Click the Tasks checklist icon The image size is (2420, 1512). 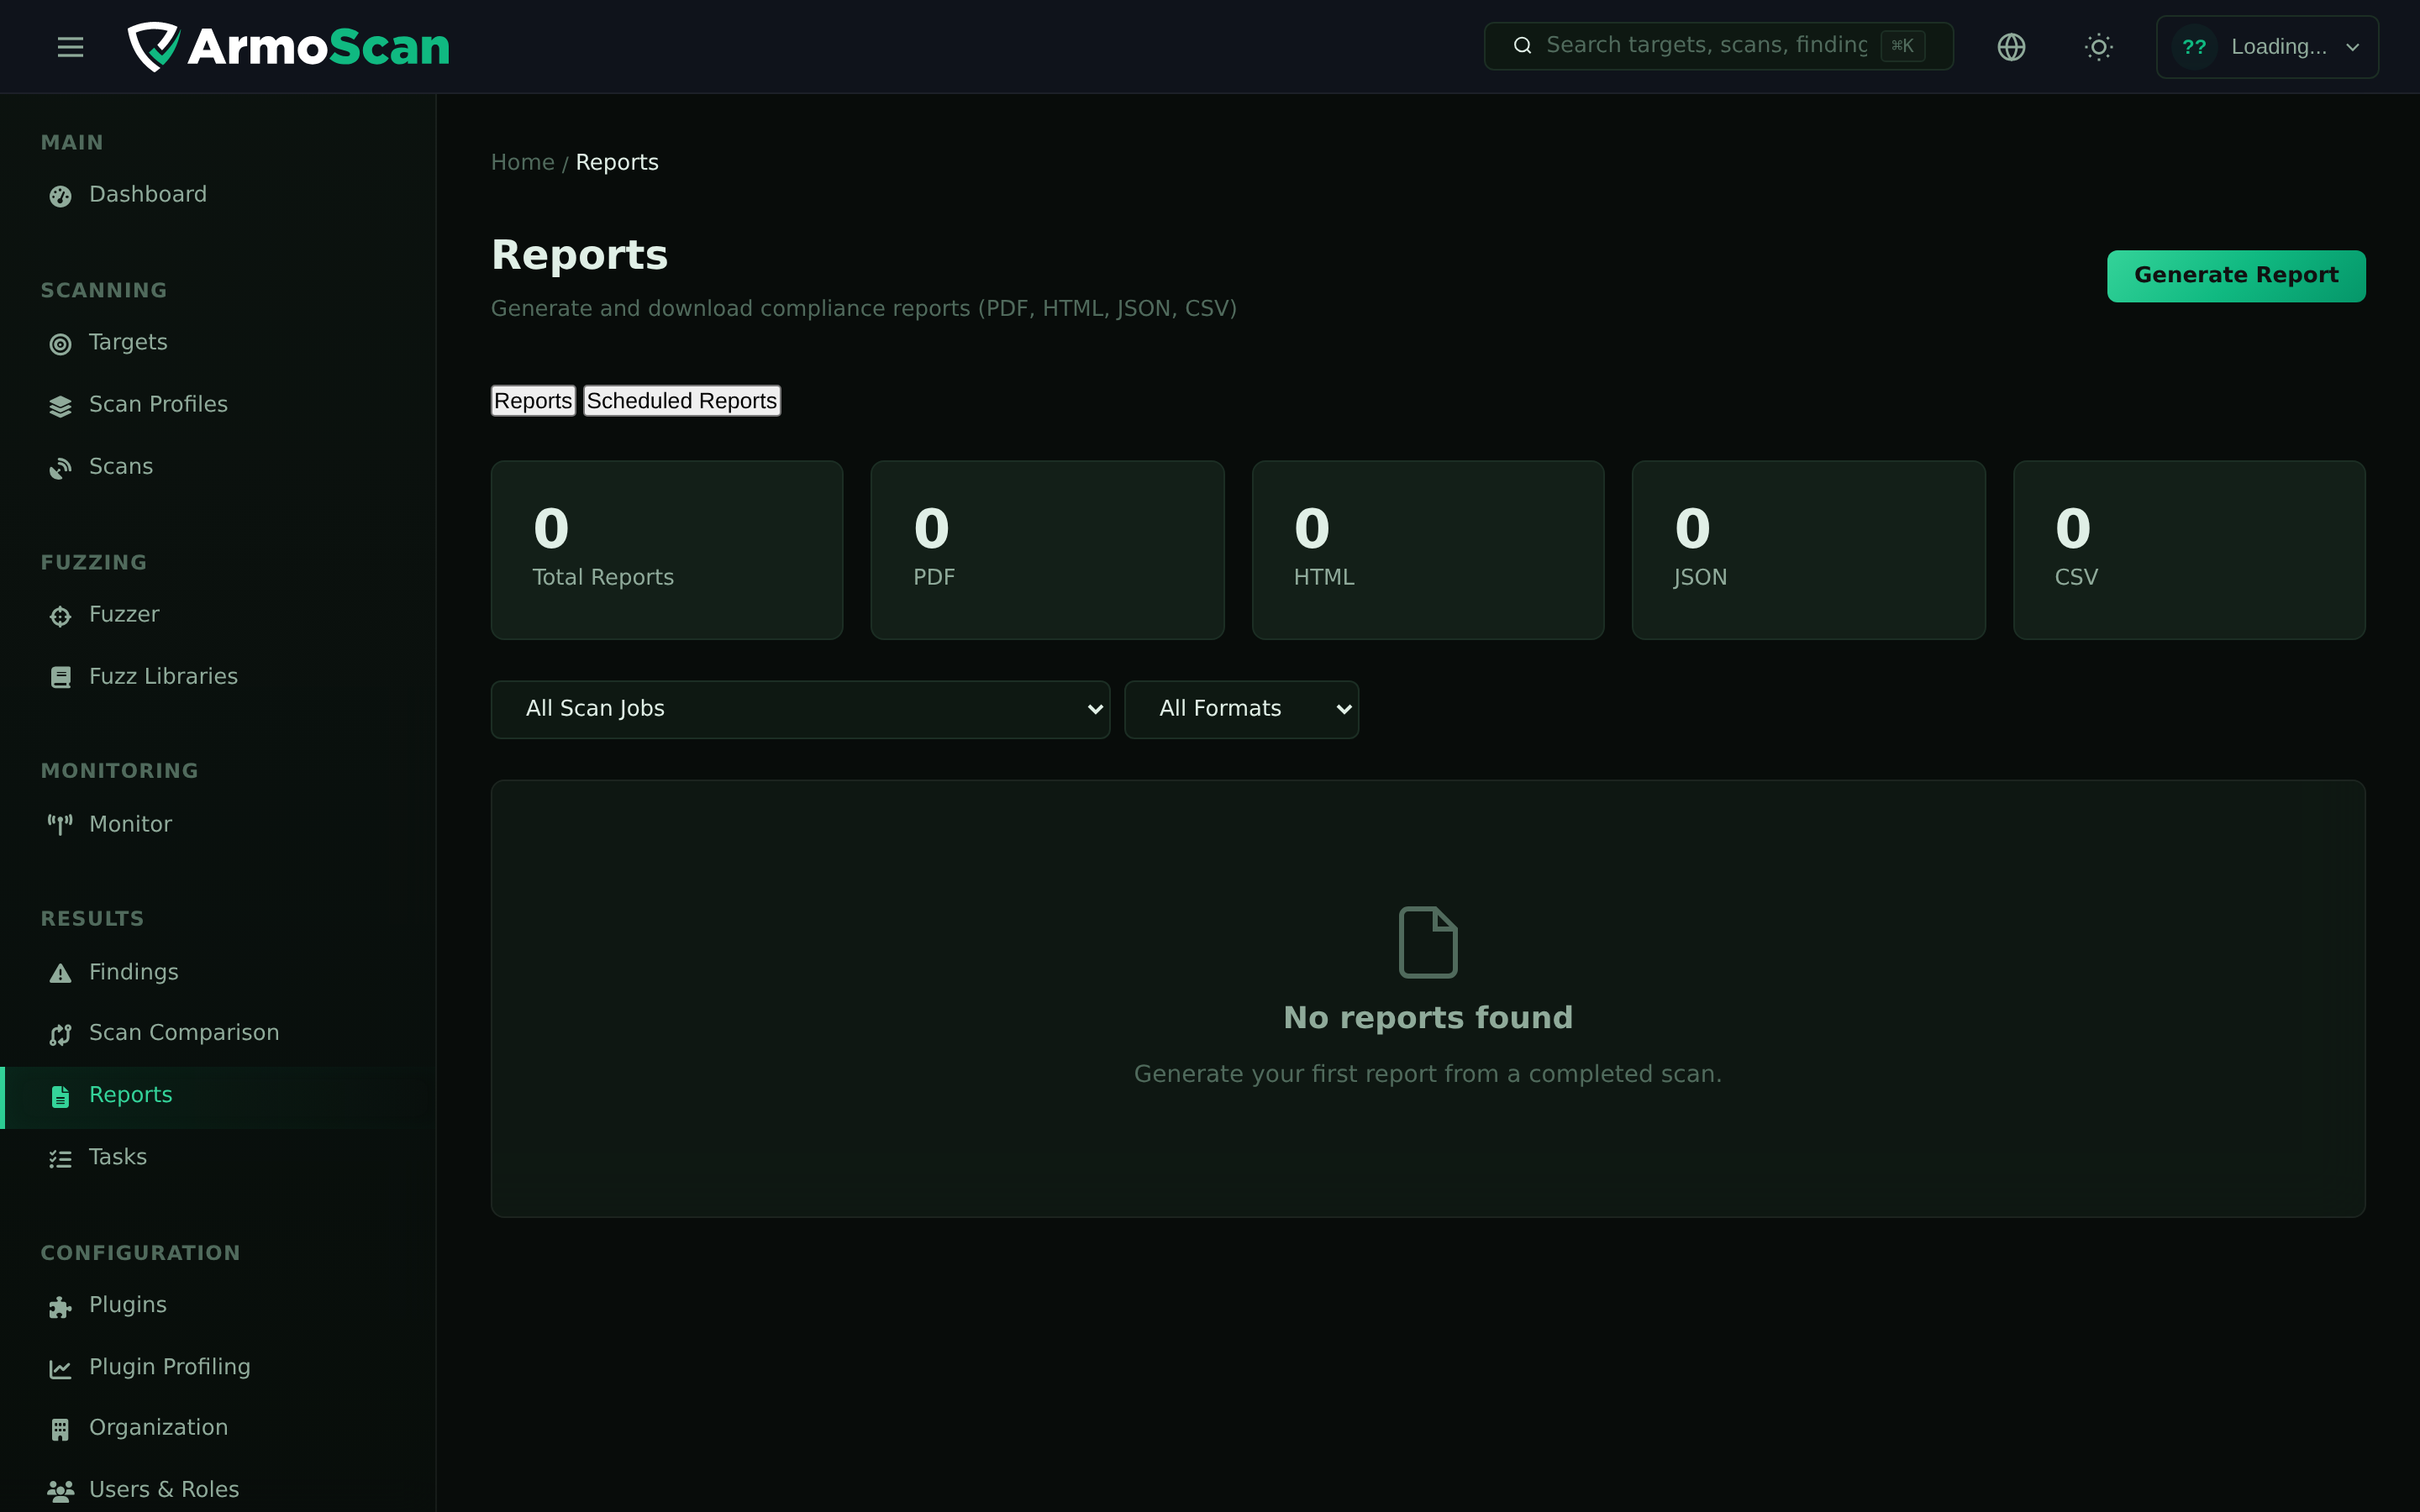tap(60, 1158)
